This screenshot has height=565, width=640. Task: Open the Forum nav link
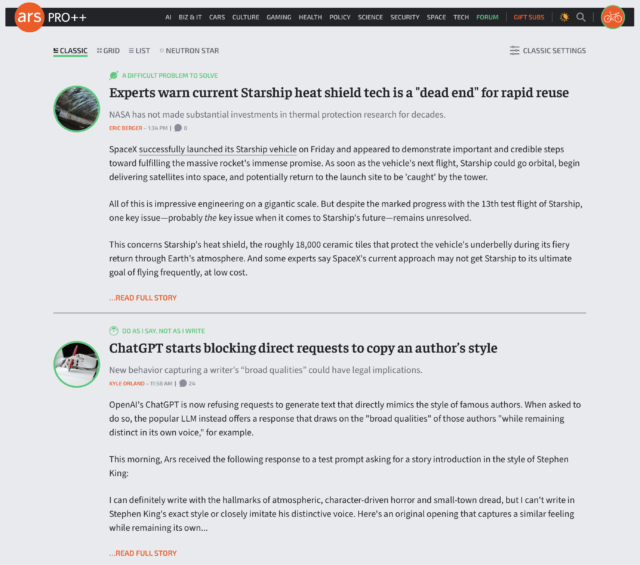(x=487, y=17)
